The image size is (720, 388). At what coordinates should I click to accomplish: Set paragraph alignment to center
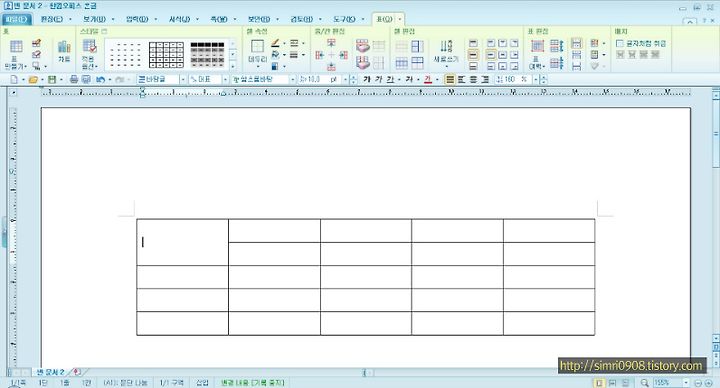tap(473, 79)
